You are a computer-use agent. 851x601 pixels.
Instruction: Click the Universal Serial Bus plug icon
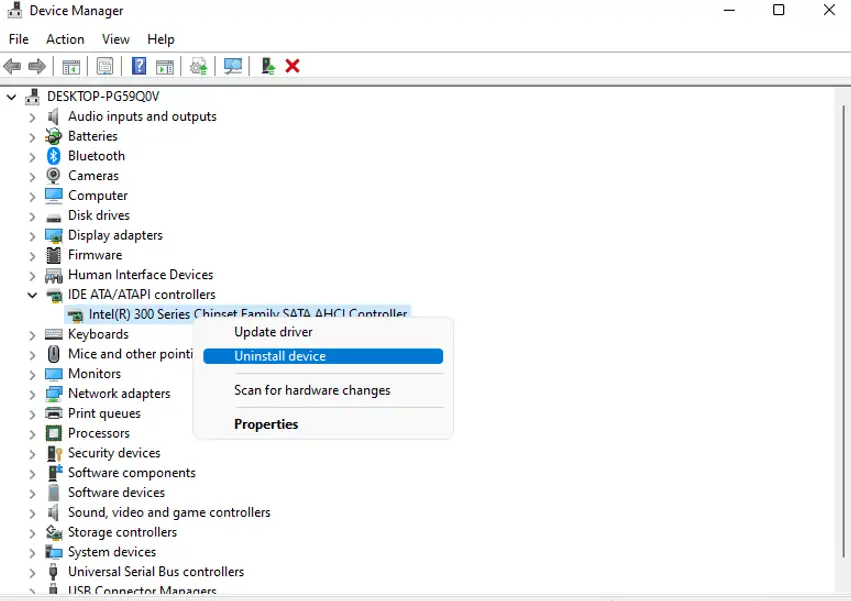pyautogui.click(x=53, y=572)
